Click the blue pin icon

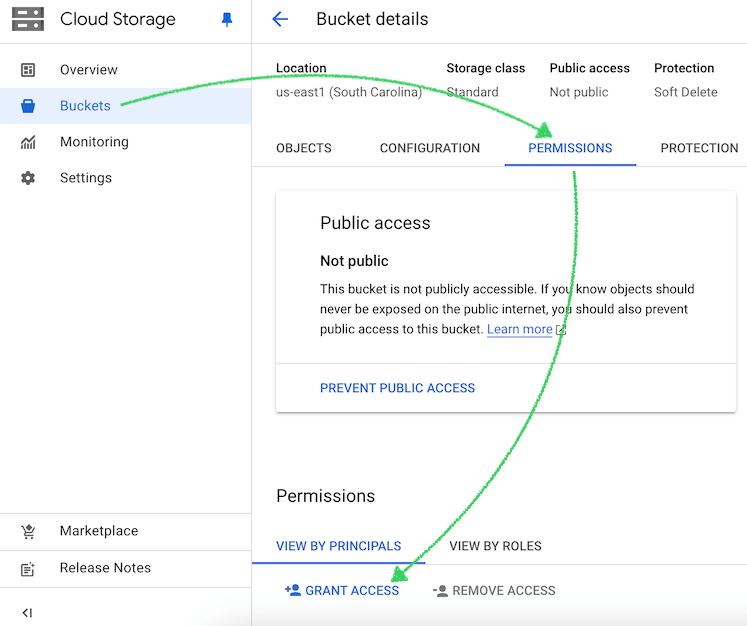(x=227, y=20)
